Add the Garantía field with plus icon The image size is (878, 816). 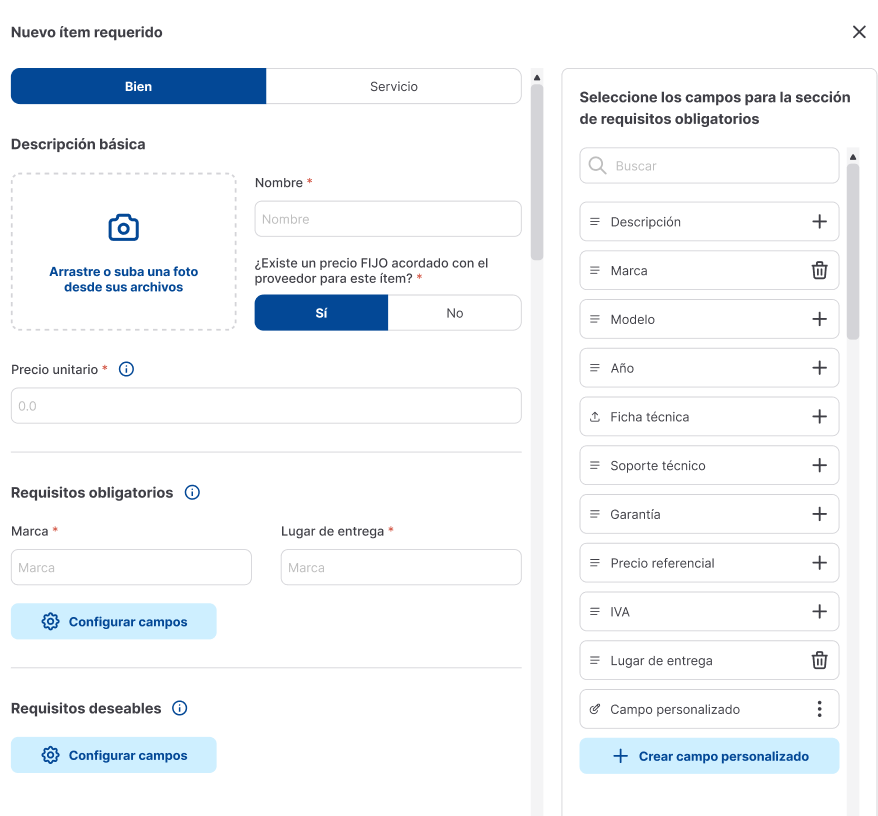click(819, 514)
